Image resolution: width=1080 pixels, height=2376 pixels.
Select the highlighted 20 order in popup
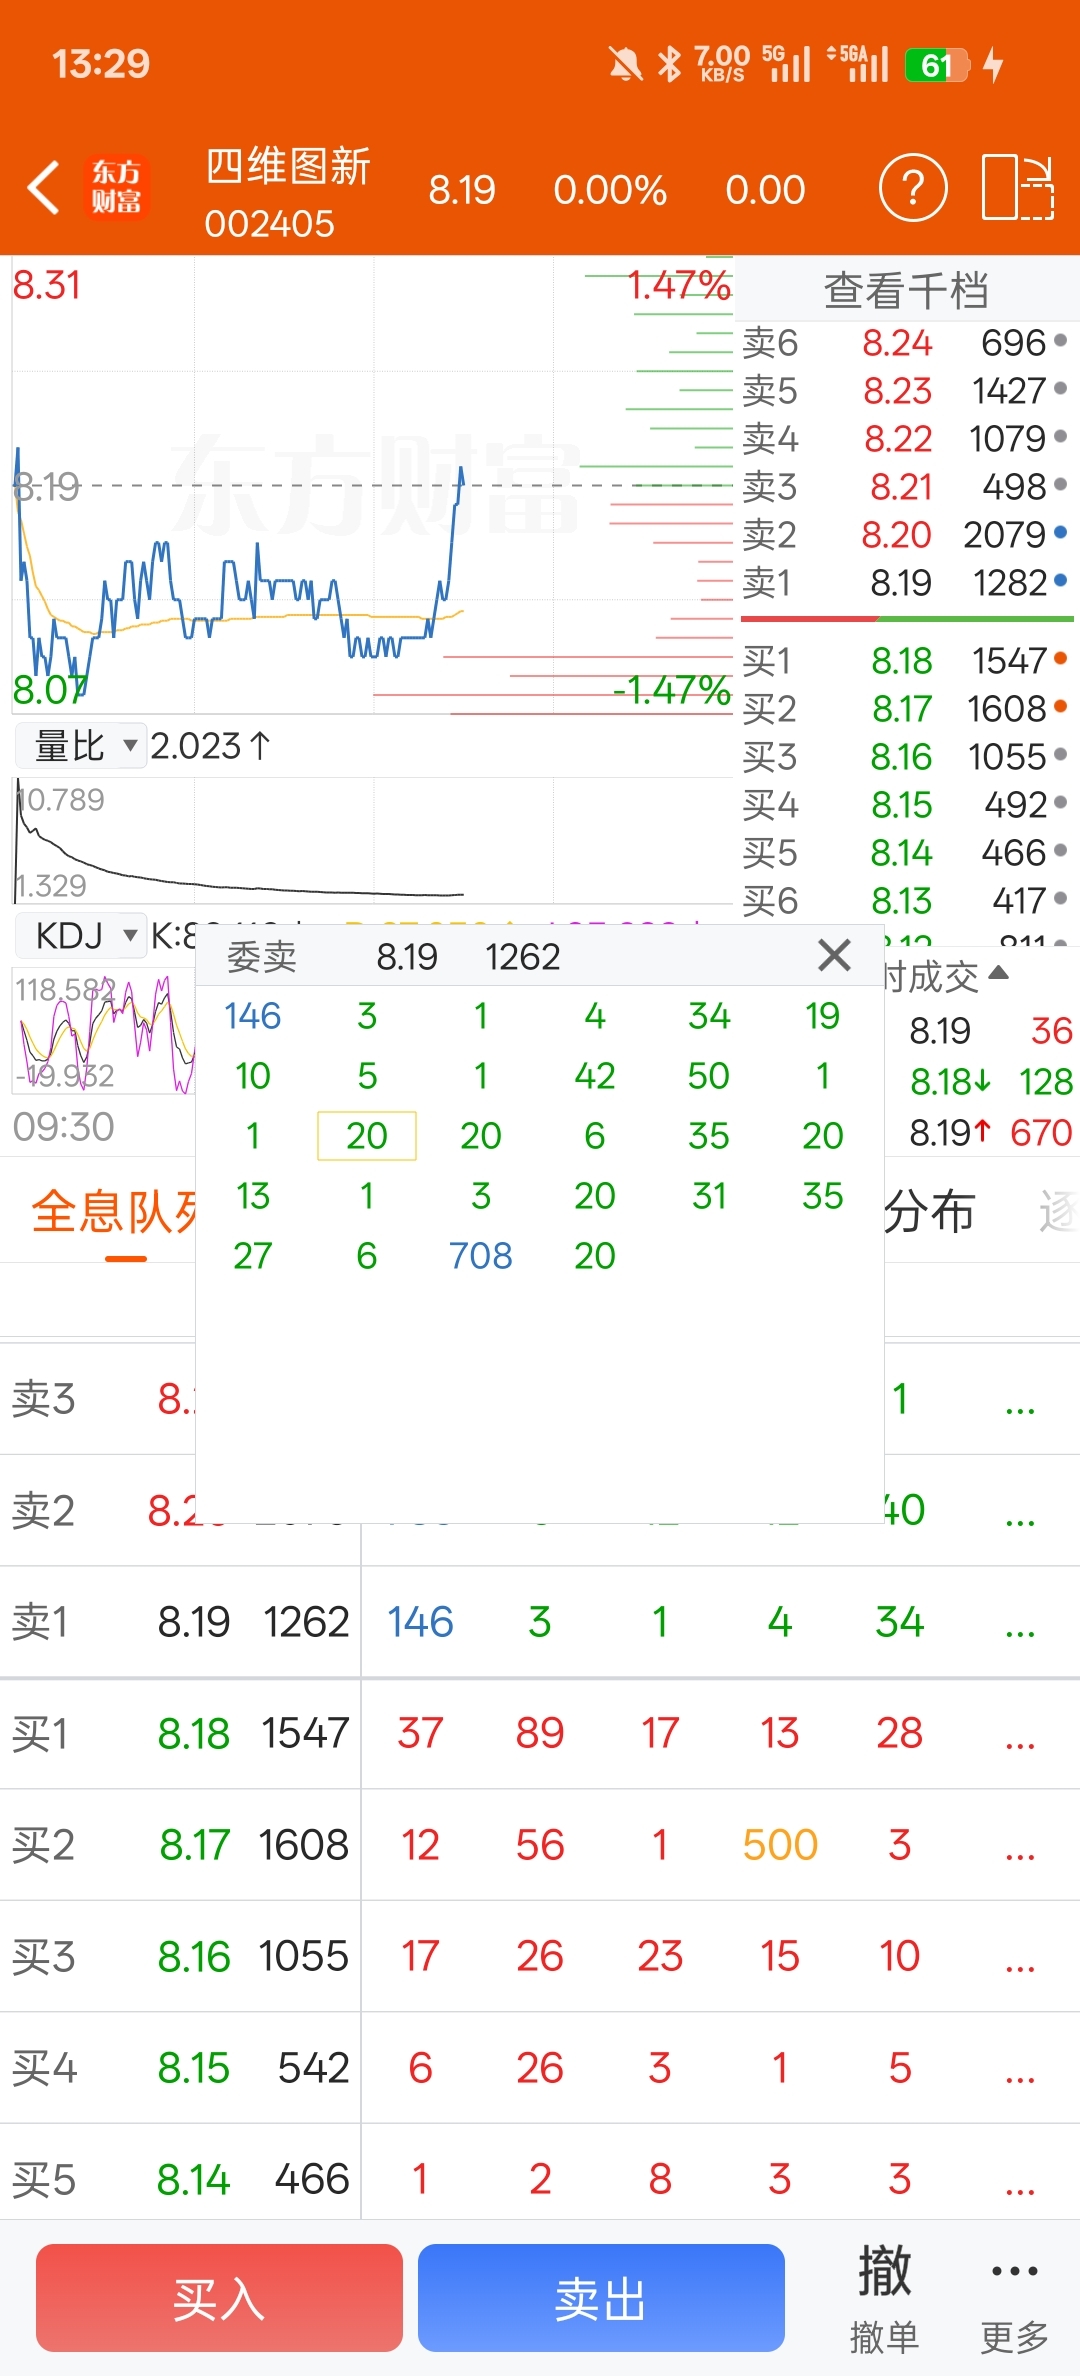pos(367,1136)
